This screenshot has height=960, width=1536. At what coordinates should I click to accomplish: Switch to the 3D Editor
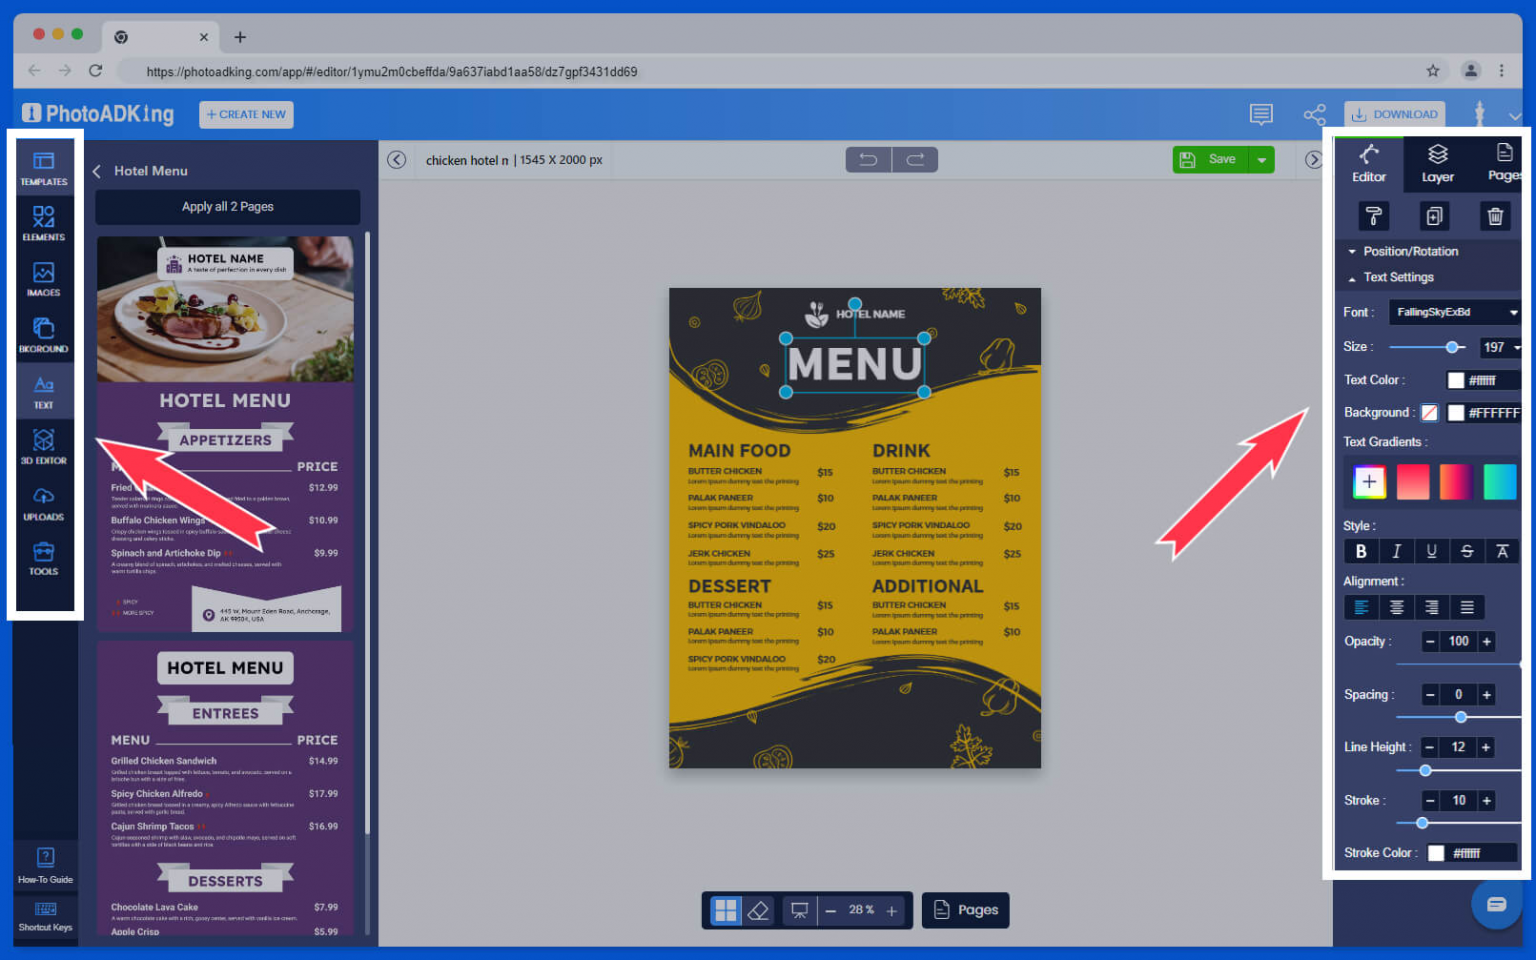[x=44, y=446]
